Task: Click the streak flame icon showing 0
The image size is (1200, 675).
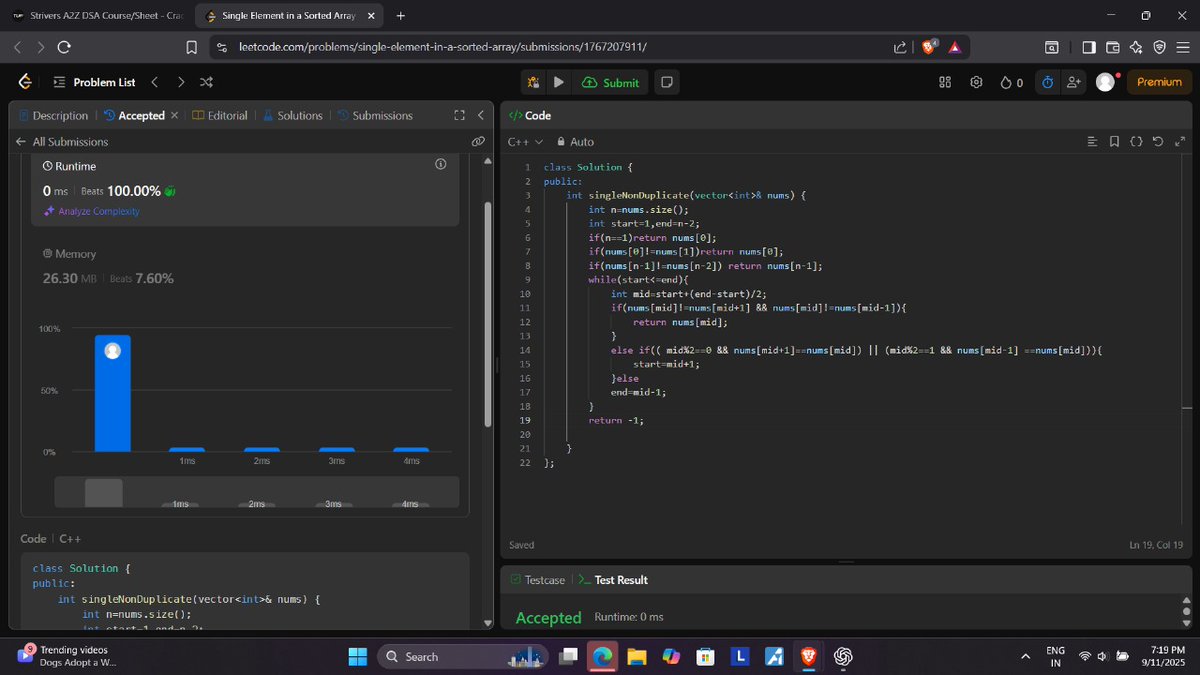Action: click(x=1010, y=82)
